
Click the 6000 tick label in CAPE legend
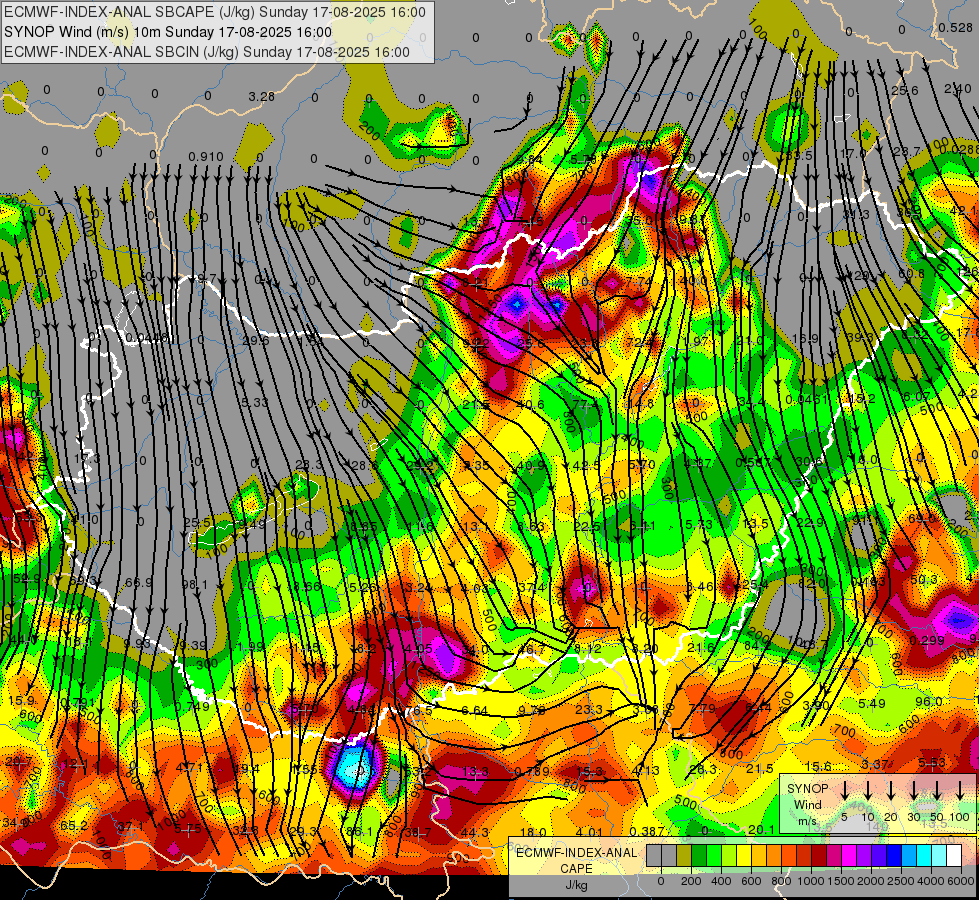pos(961,881)
